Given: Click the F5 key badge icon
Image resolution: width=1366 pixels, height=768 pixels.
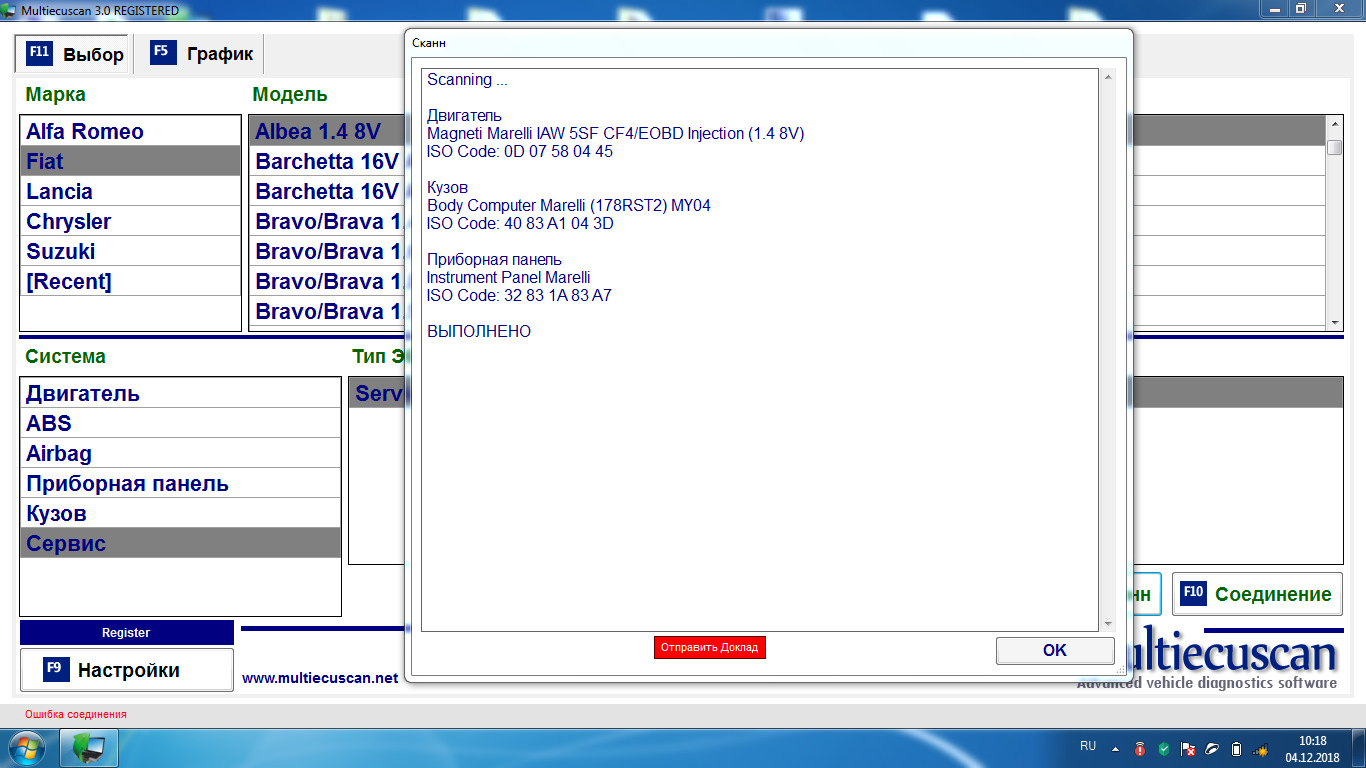Looking at the screenshot, I should 163,53.
